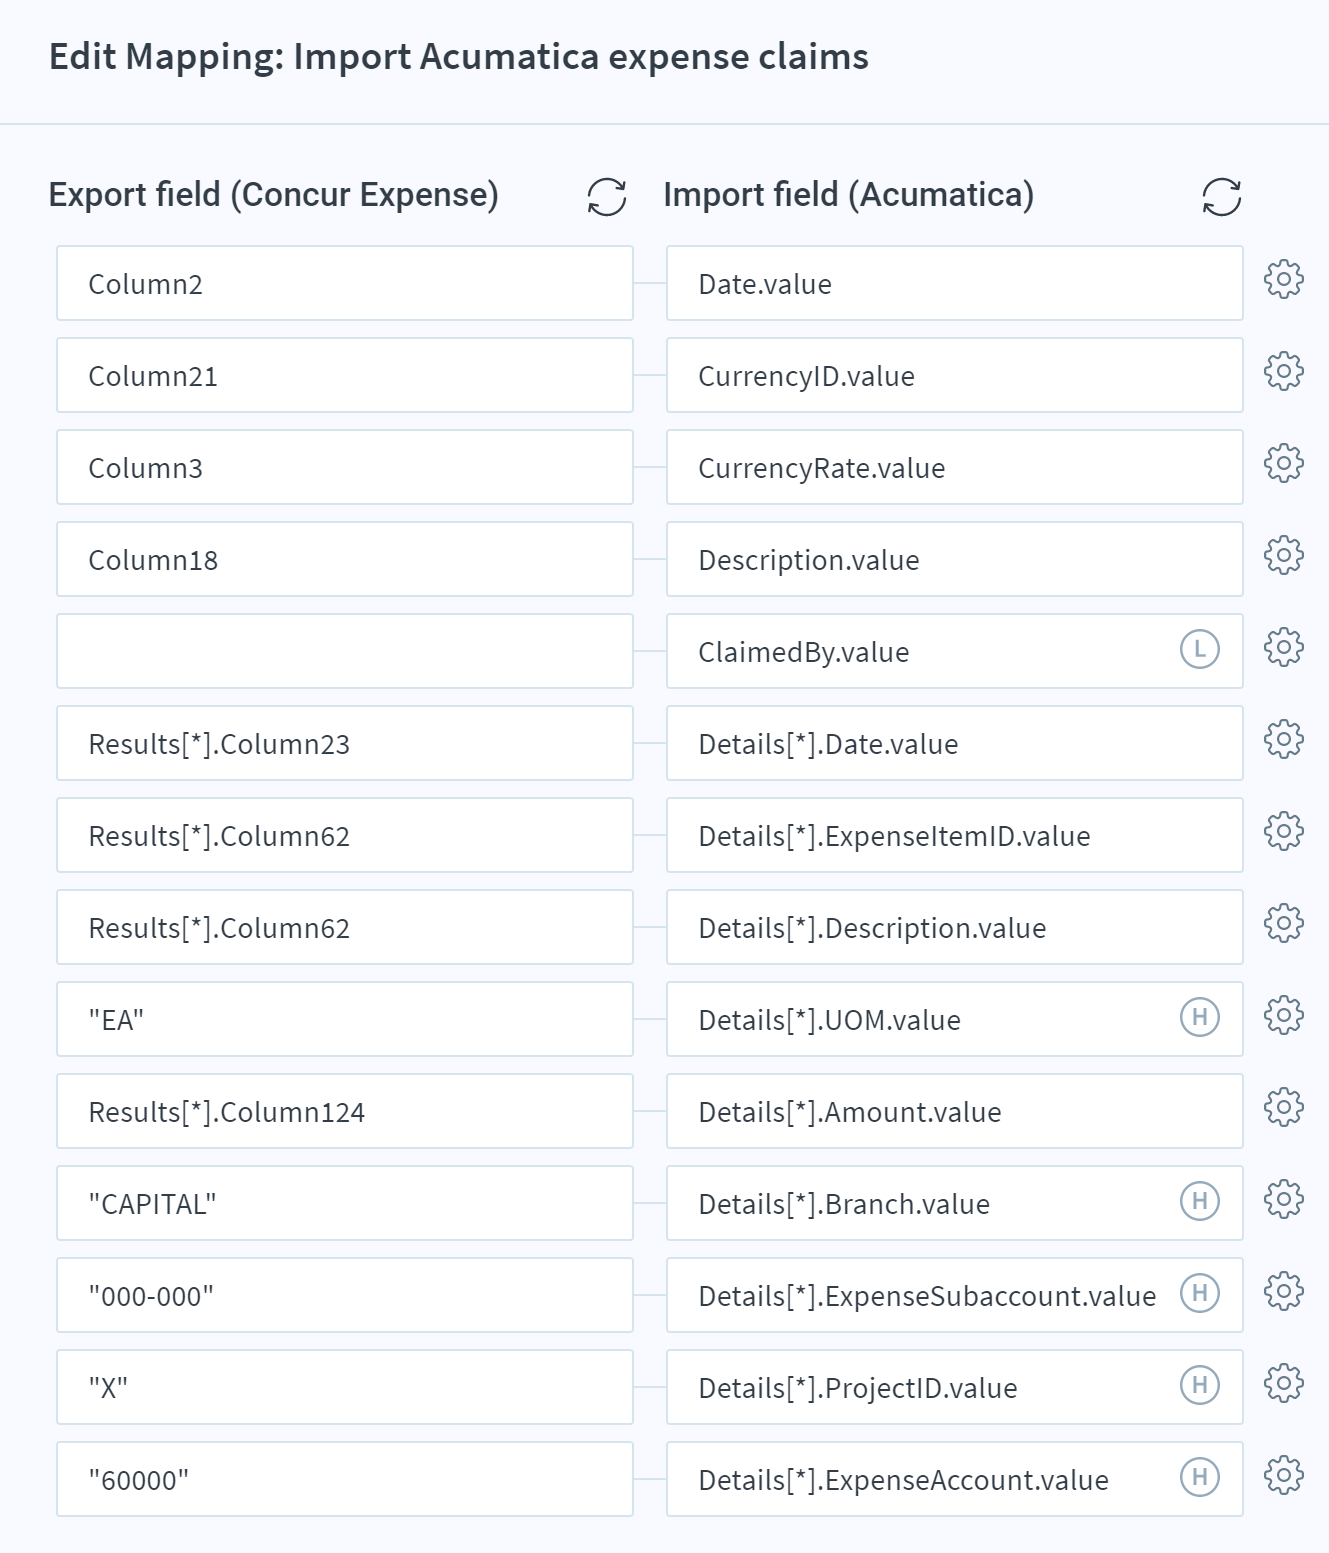The width and height of the screenshot is (1329, 1553).
Task: Open settings gear for Details[*].ProjectID.value row
Action: pyautogui.click(x=1284, y=1383)
